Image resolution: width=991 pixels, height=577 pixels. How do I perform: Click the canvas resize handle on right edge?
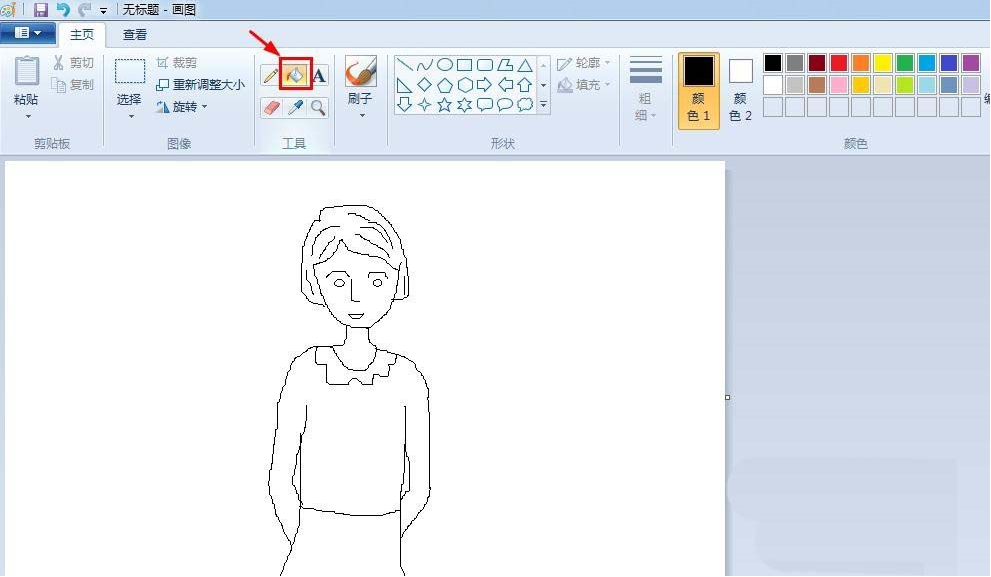pos(727,396)
